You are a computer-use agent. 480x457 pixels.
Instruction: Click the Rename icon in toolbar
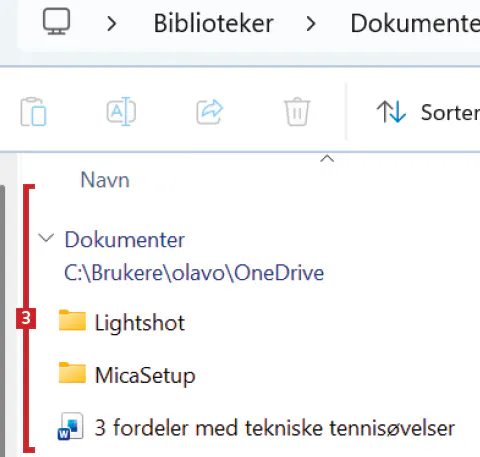point(121,111)
